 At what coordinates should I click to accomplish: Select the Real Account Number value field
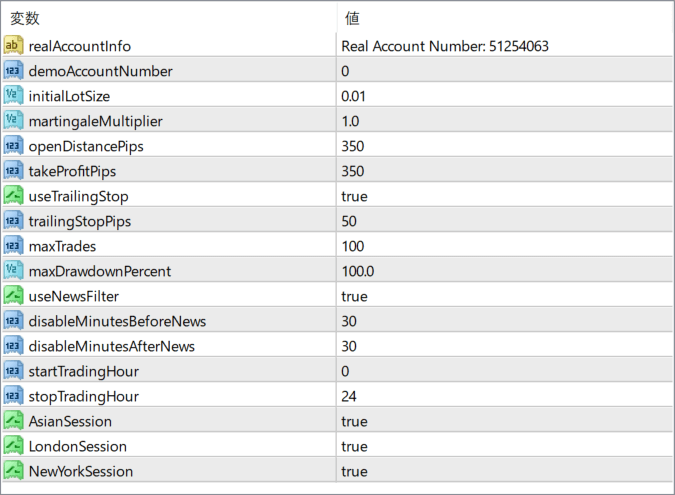click(x=445, y=46)
